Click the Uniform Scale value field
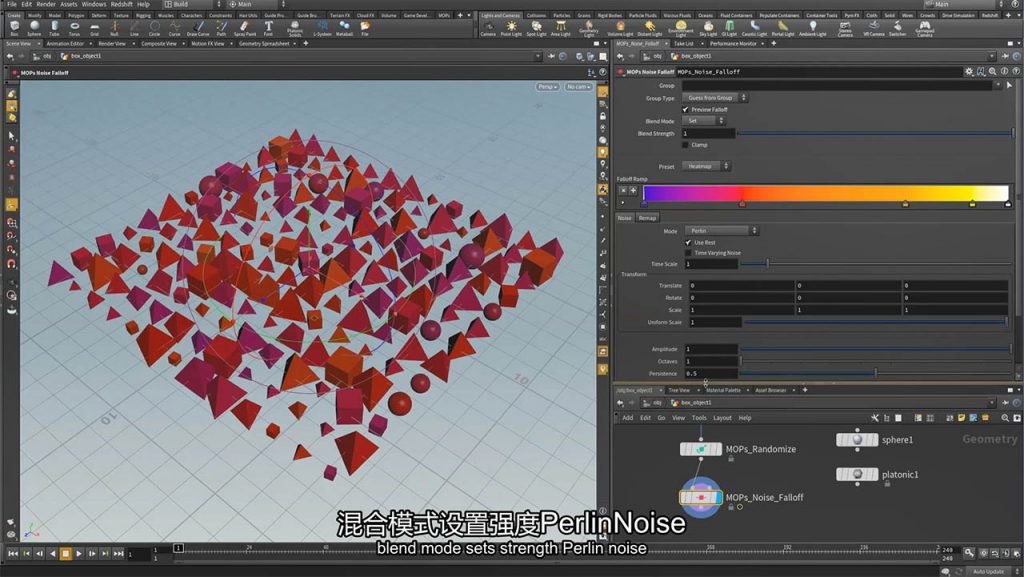The height and width of the screenshot is (577, 1024). pos(715,322)
